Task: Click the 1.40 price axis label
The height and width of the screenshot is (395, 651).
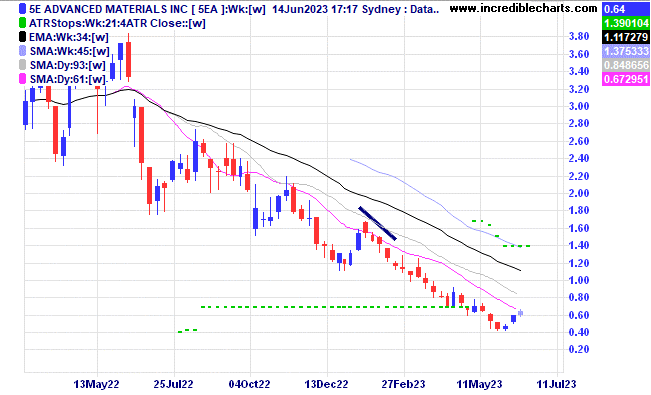Action: [579, 245]
